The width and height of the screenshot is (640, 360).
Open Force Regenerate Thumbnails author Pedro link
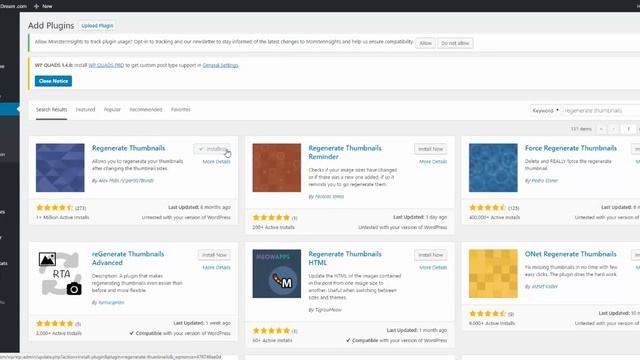pos(544,180)
